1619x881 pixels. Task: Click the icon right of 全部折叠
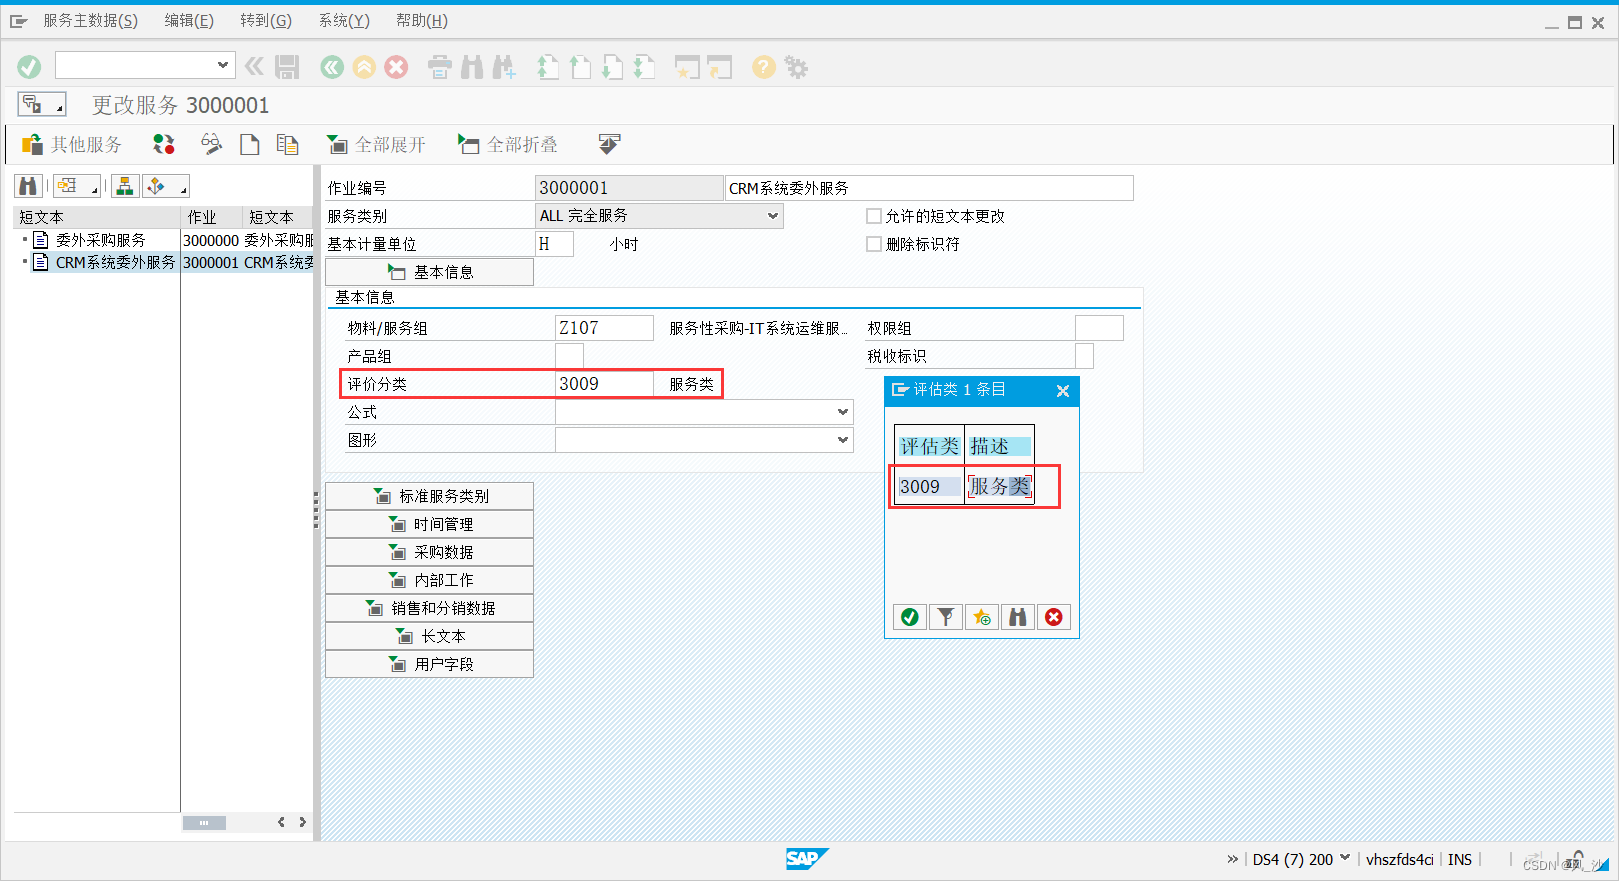point(609,145)
